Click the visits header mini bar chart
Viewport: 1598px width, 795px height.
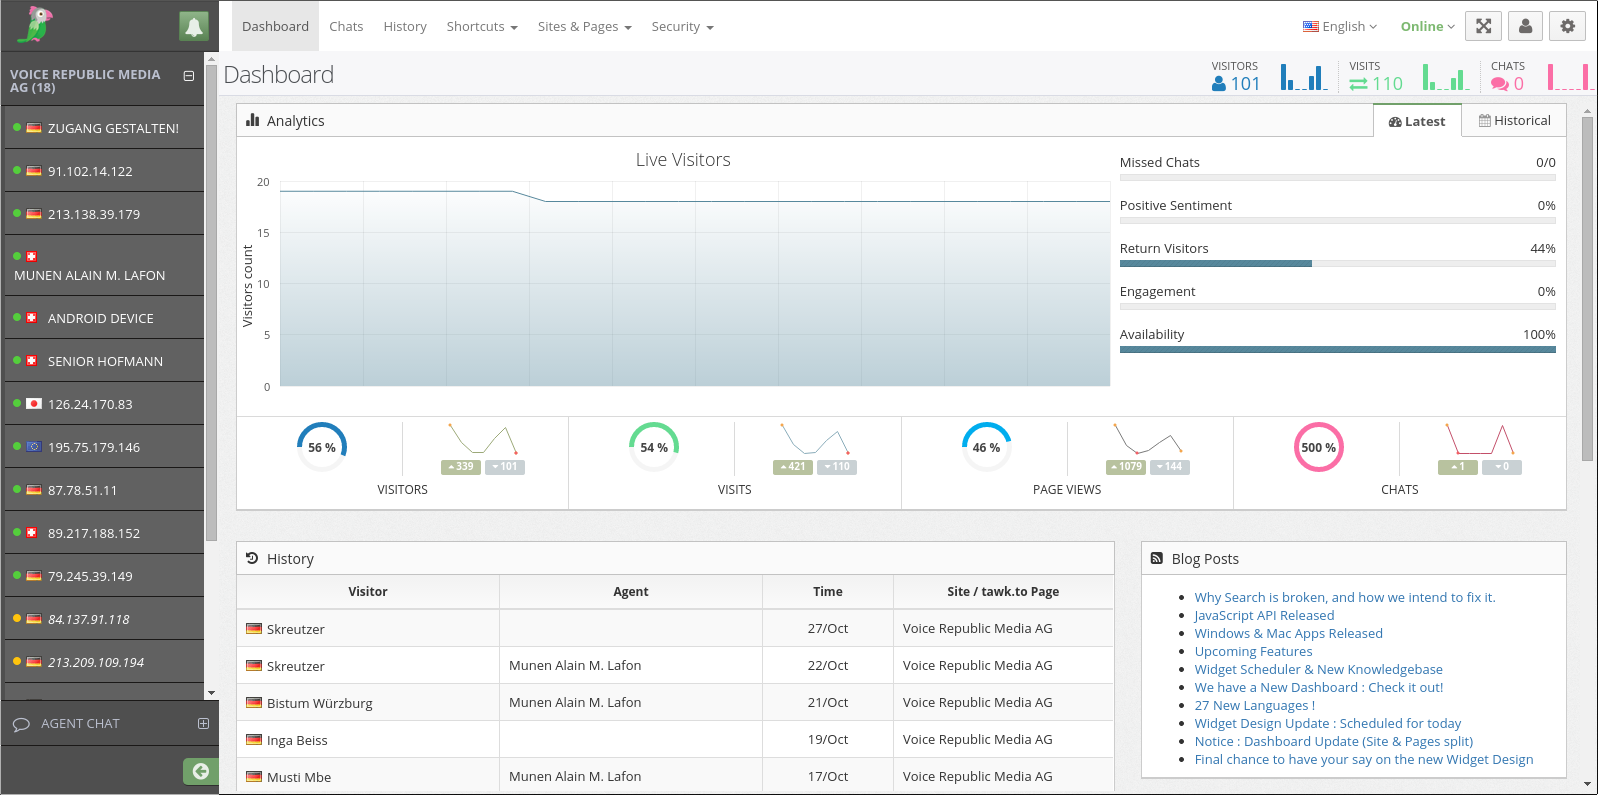(1446, 77)
